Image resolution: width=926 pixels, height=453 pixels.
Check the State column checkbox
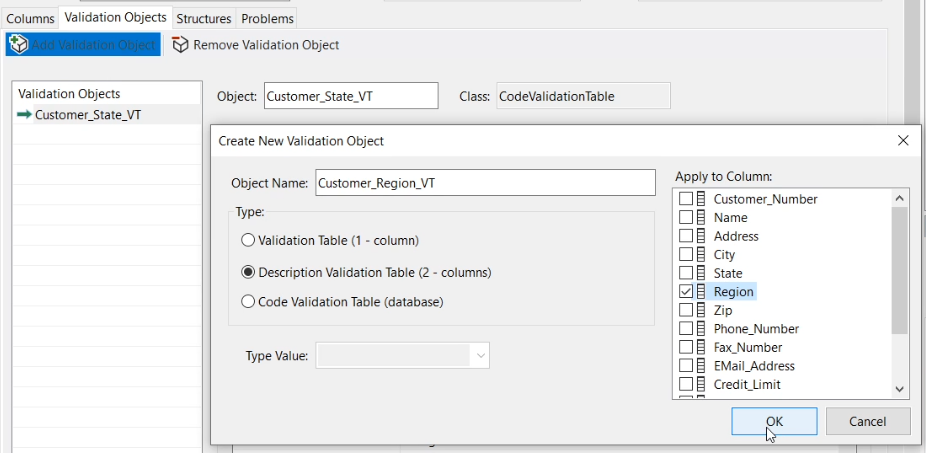click(x=686, y=273)
